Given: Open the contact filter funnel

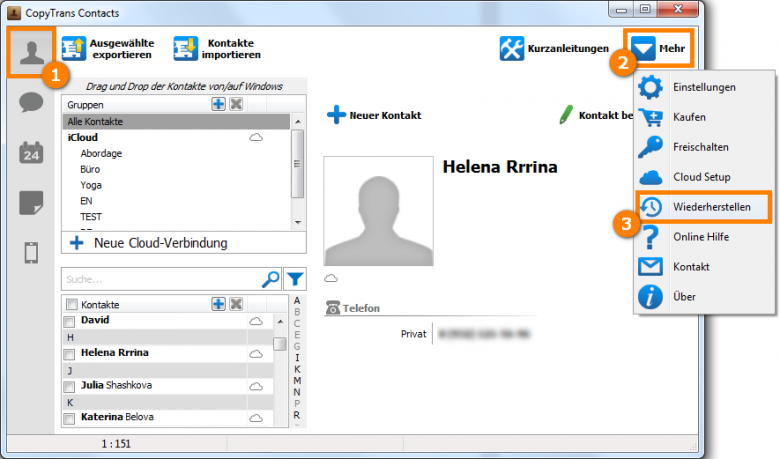Looking at the screenshot, I should (x=295, y=279).
